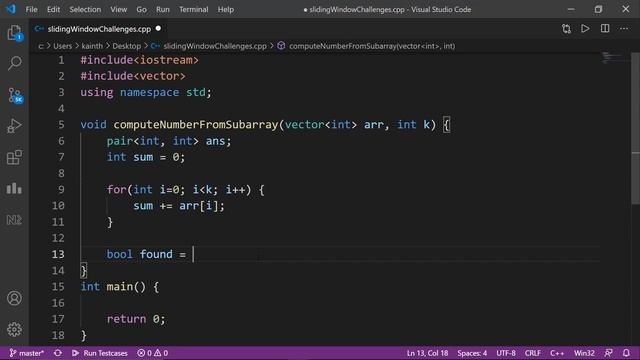640x360 pixels.
Task: Open the feedback icon in status bar
Action: (x=609, y=353)
